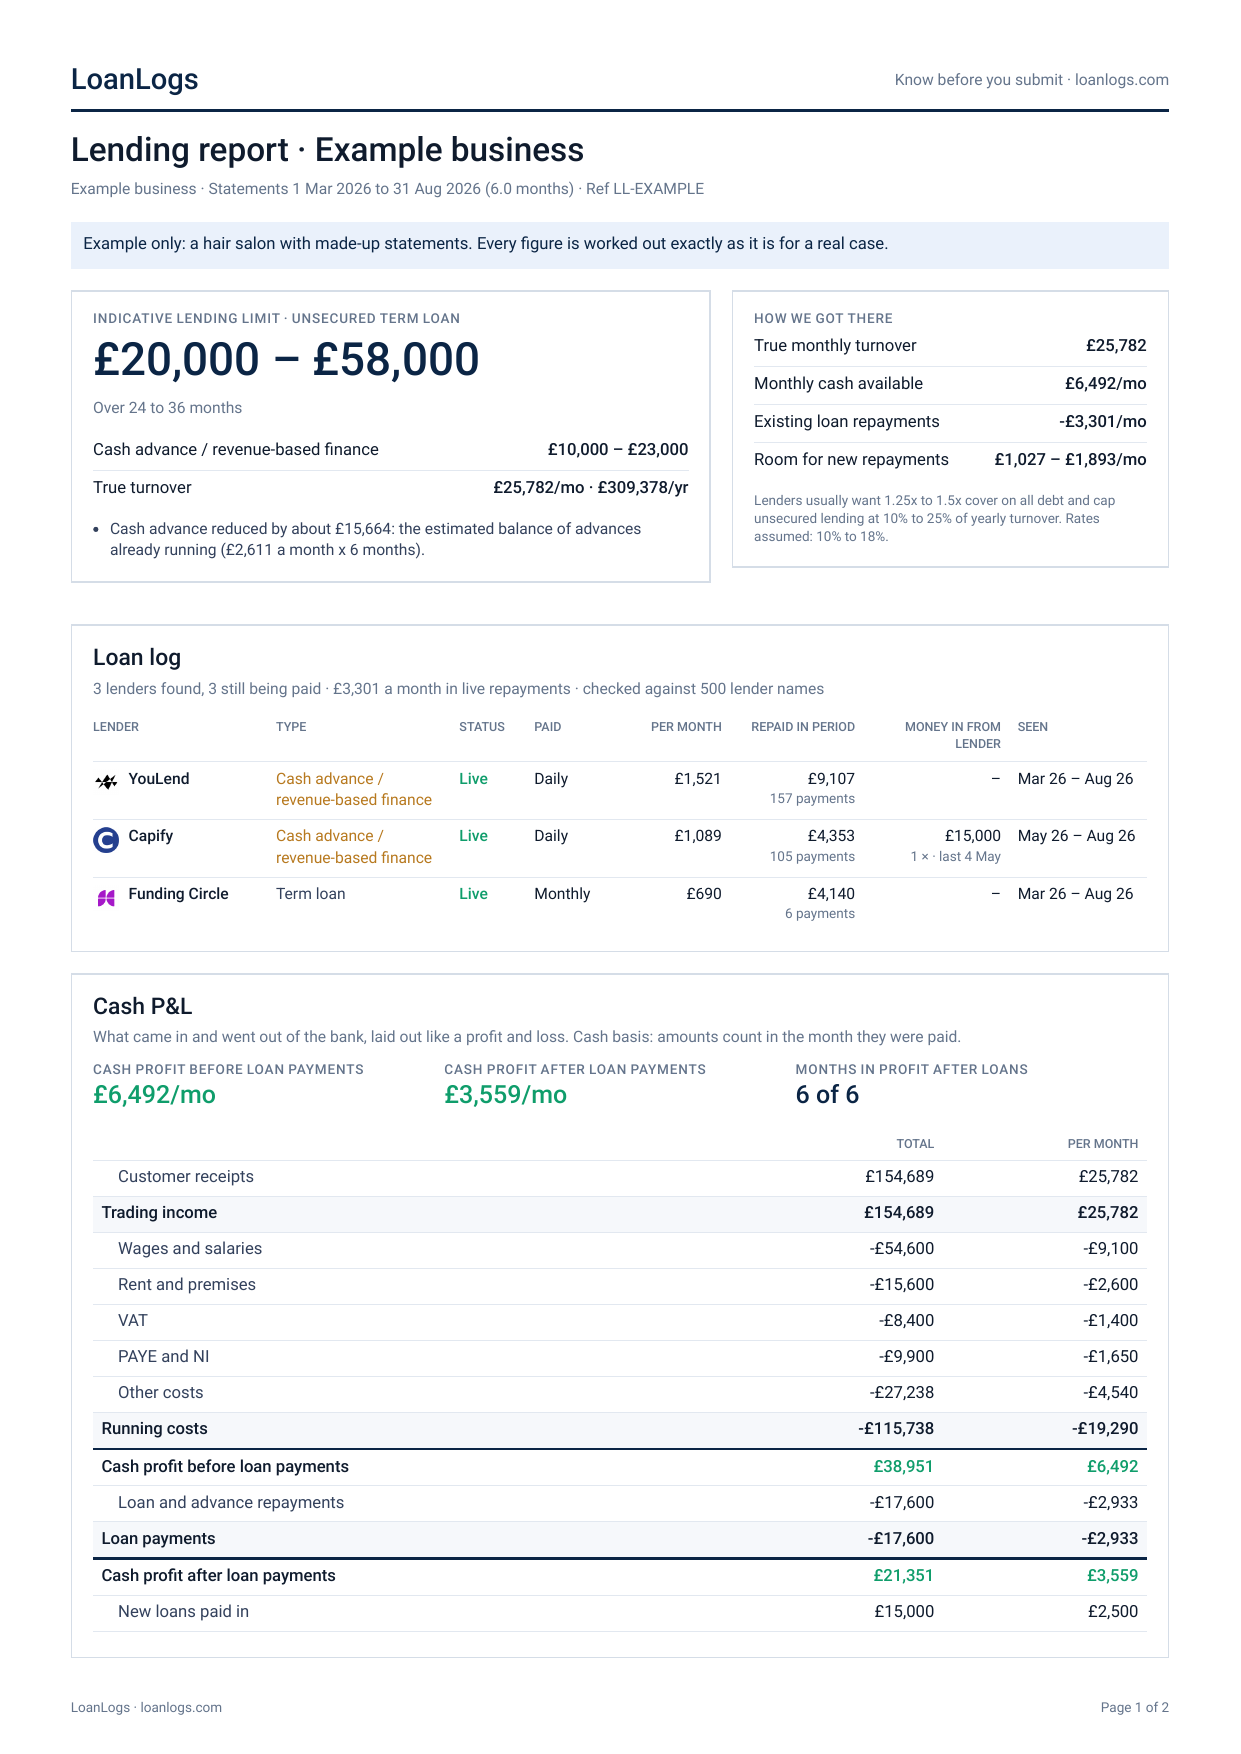Select the £25,782/mo · £309,378/yr turnover value

(x=590, y=487)
